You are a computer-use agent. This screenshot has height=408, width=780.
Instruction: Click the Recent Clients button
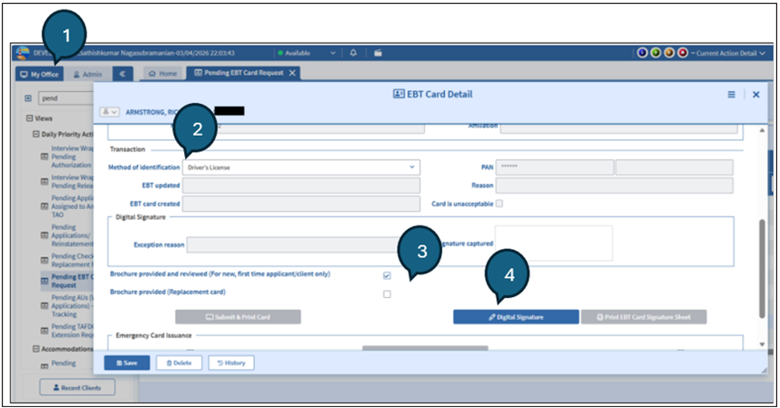click(77, 387)
